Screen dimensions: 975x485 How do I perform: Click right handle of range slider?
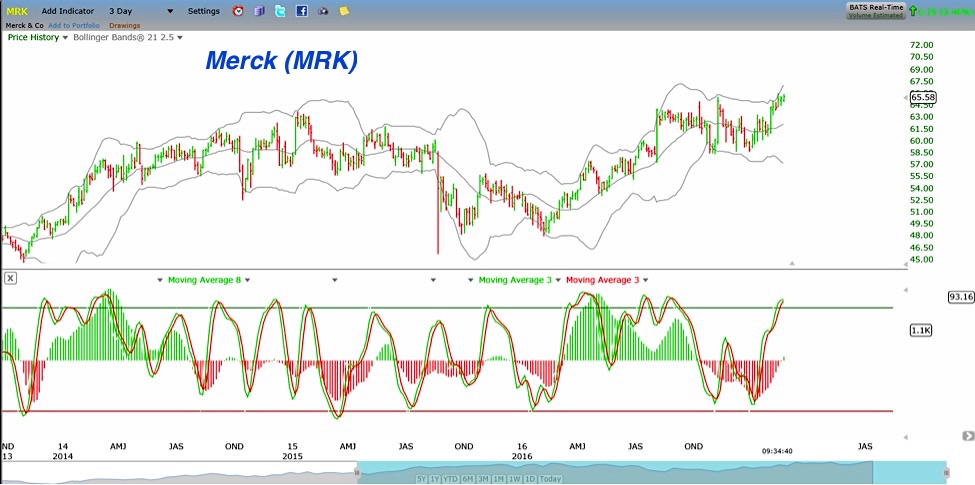(946, 472)
